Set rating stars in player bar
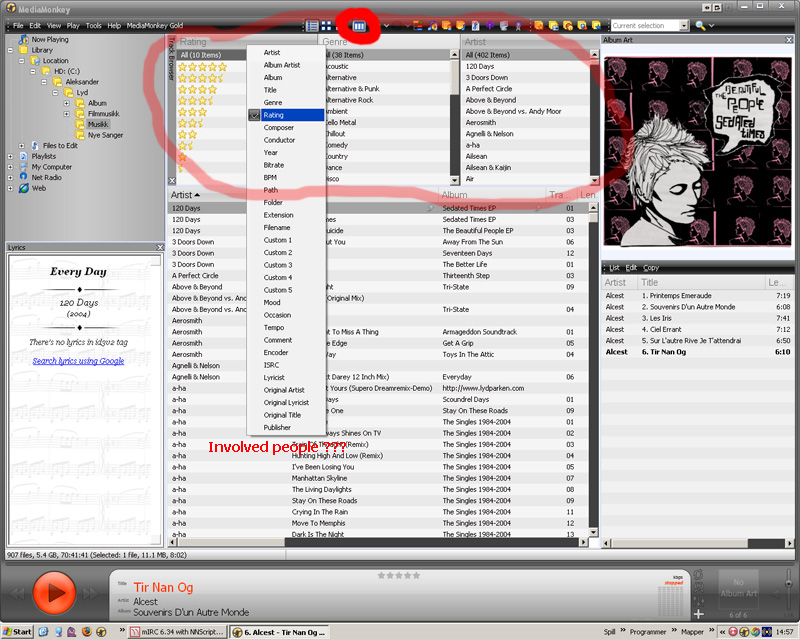The height and width of the screenshot is (640, 800). pyautogui.click(x=398, y=576)
